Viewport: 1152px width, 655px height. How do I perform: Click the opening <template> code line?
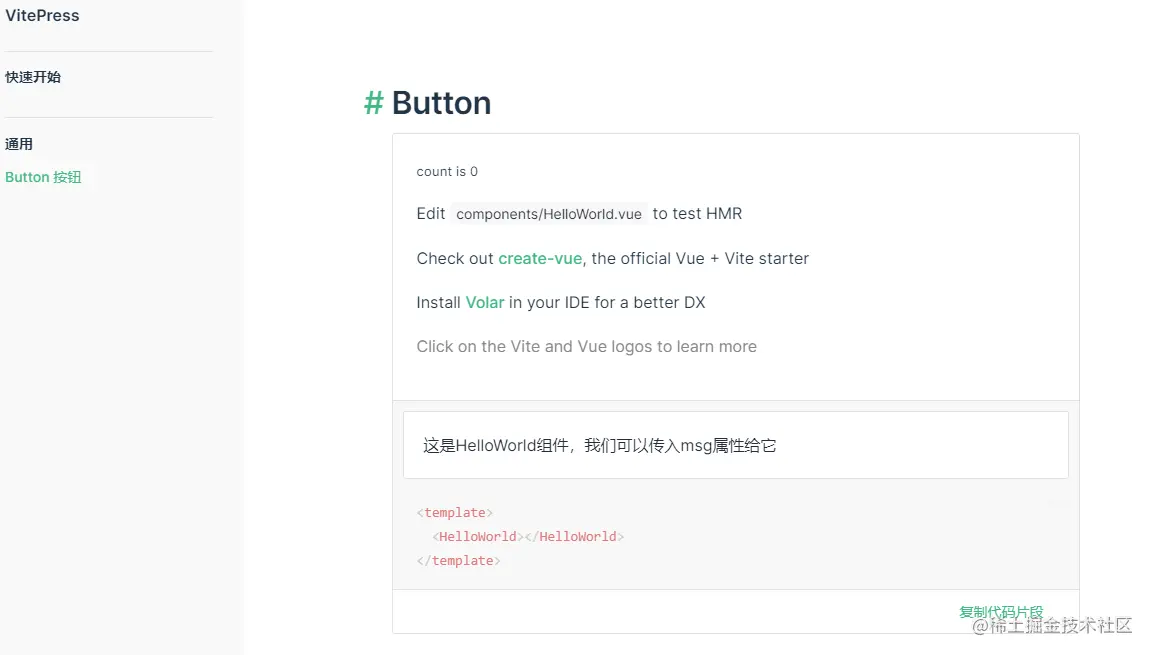pos(455,513)
